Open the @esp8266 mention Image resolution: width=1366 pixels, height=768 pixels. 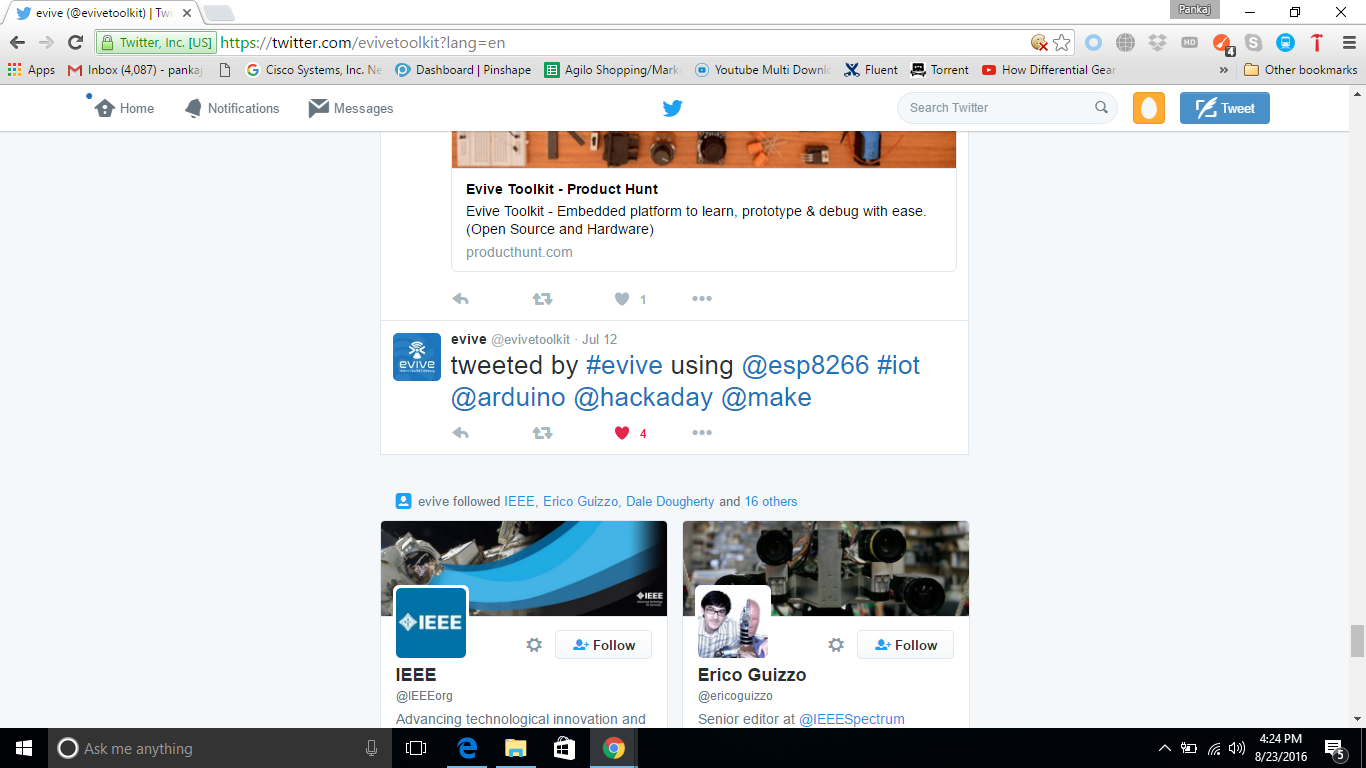point(805,365)
